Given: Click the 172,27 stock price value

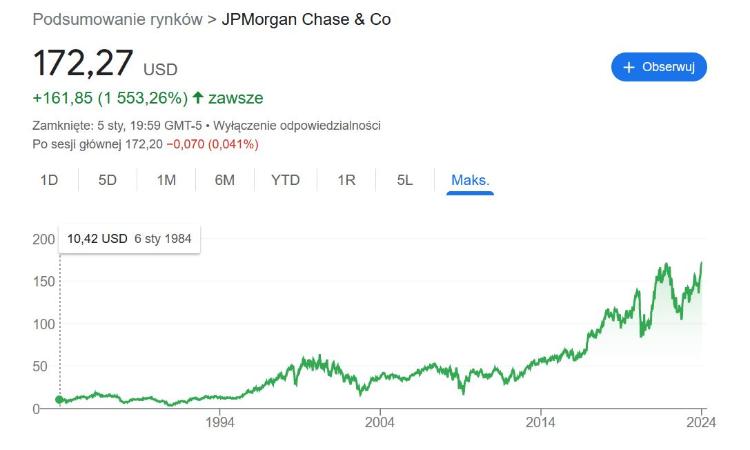Looking at the screenshot, I should tap(83, 63).
